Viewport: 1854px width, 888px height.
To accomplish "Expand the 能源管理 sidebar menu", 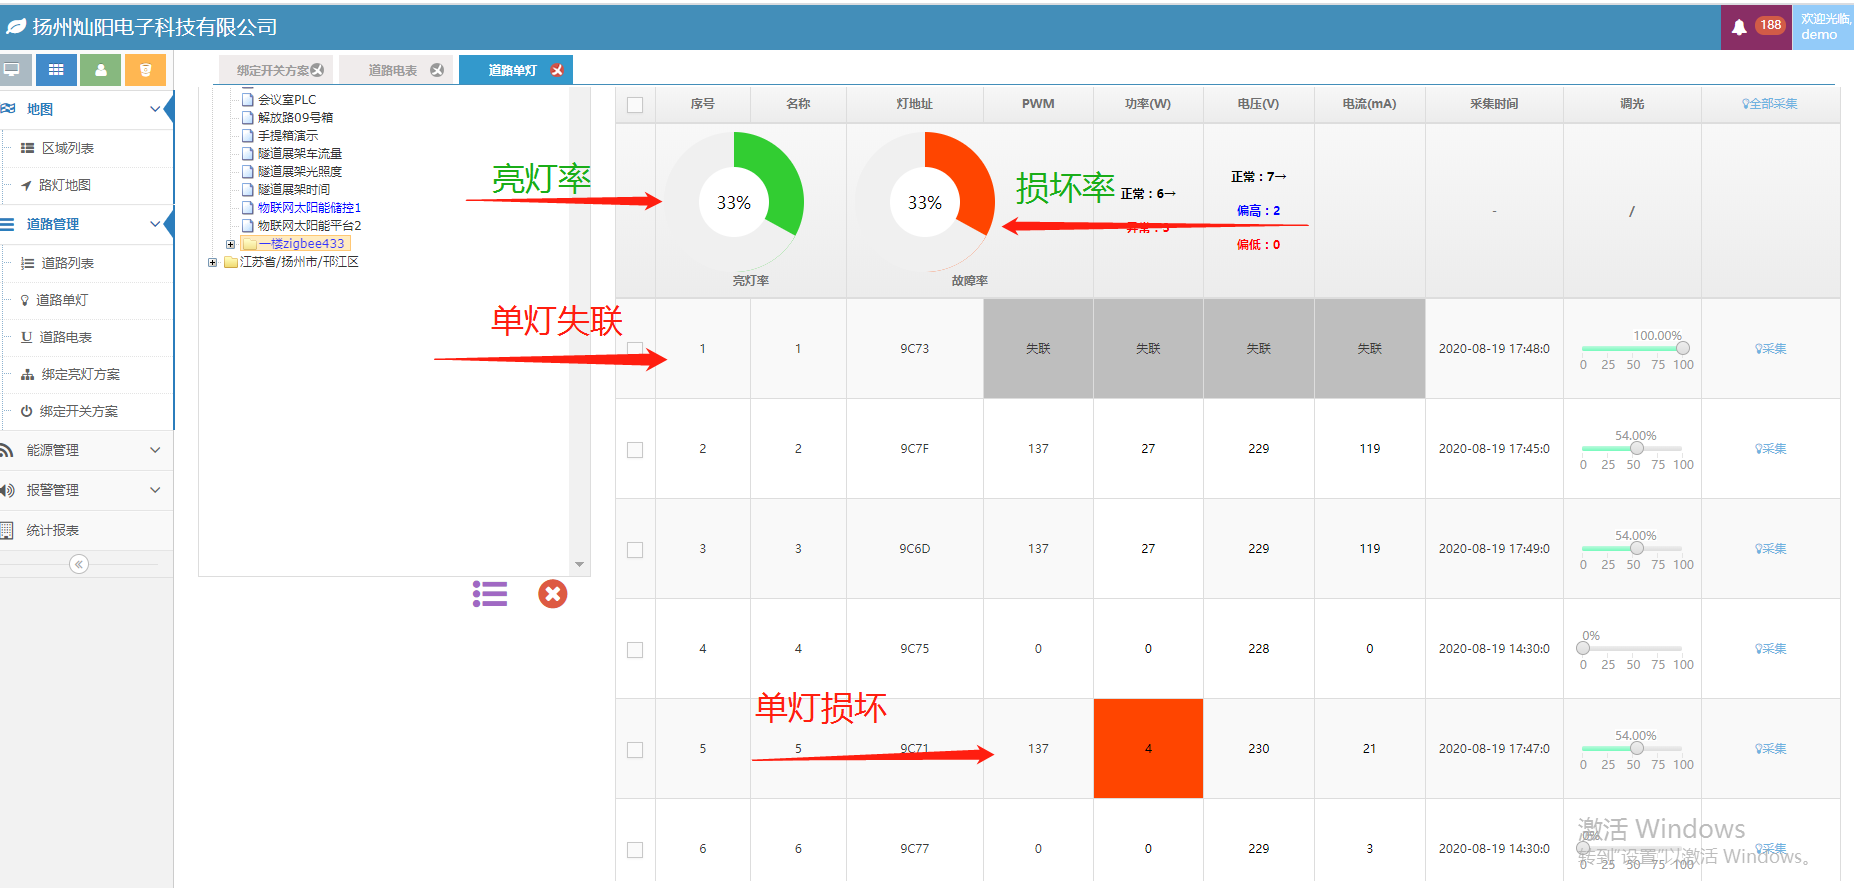I will 85,450.
